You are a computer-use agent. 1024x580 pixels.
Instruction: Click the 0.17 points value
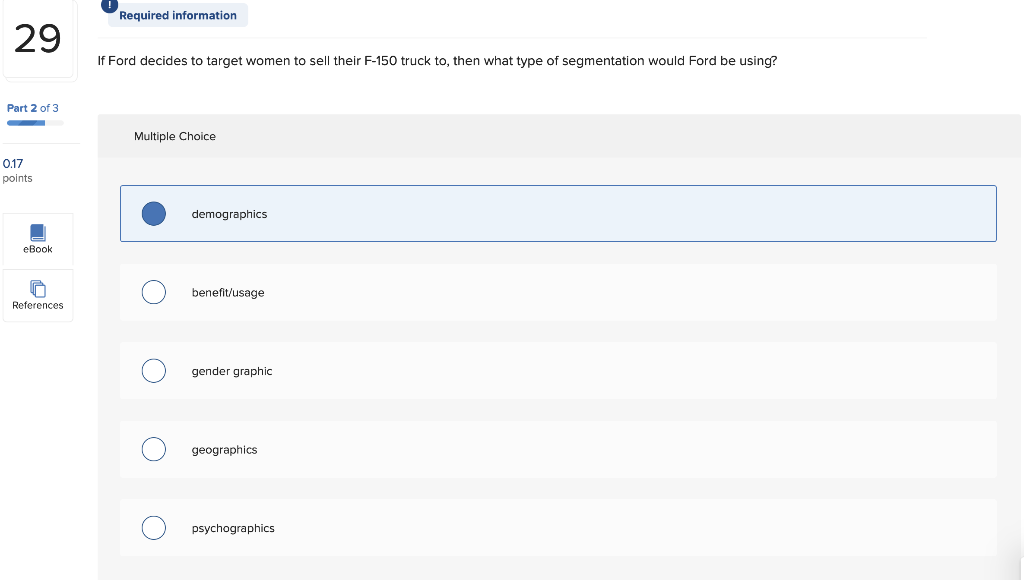(x=13, y=164)
